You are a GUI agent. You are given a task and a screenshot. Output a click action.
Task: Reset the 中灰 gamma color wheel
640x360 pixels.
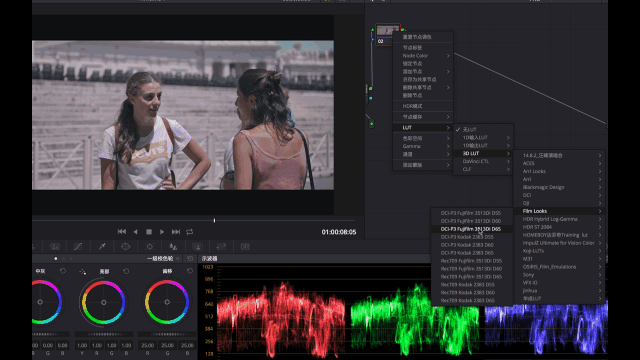coord(63,271)
